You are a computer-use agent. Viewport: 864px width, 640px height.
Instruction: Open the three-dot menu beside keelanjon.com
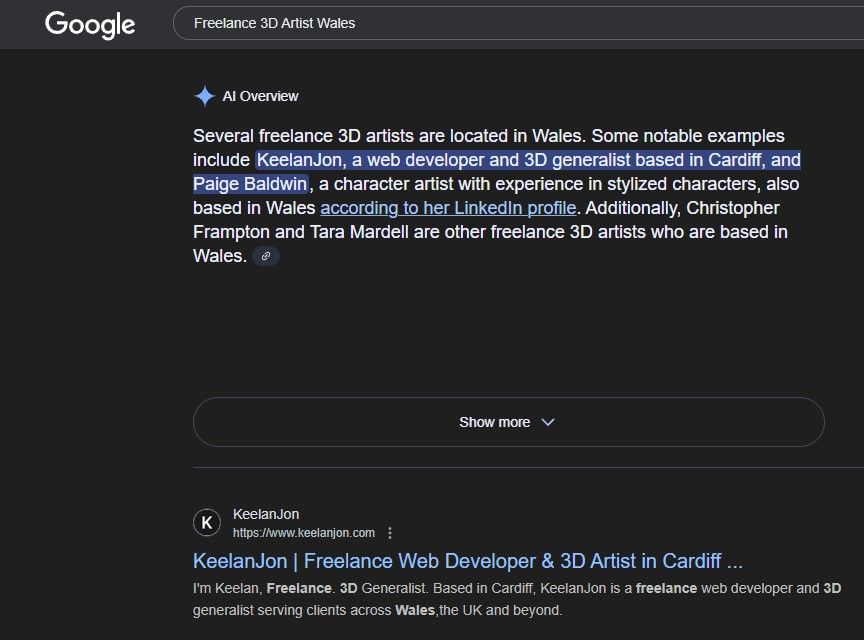[x=390, y=533]
